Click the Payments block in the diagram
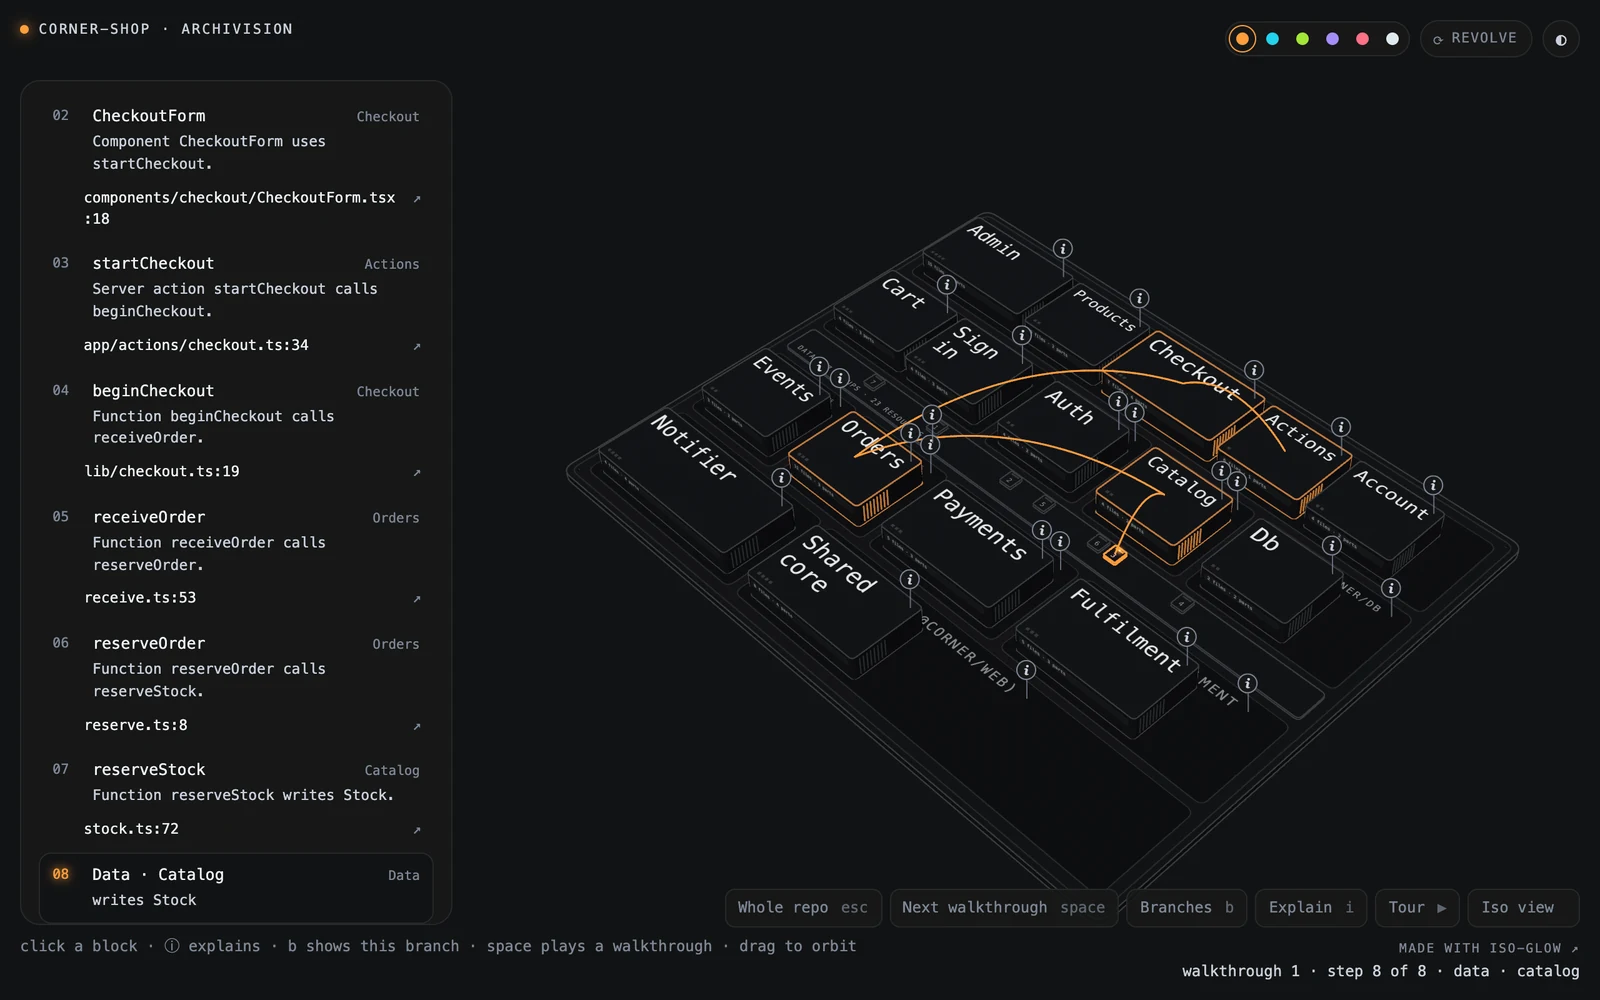The height and width of the screenshot is (1000, 1600). point(968,555)
